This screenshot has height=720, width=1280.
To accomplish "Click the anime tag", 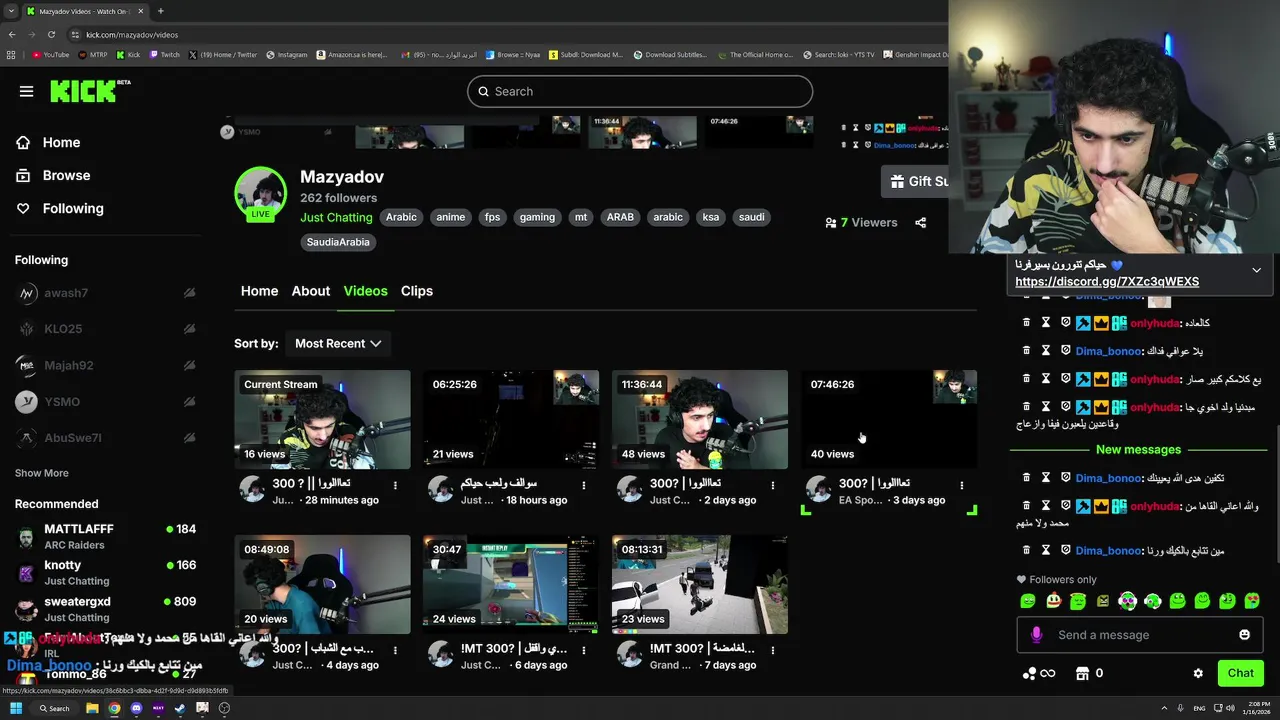I will (451, 217).
